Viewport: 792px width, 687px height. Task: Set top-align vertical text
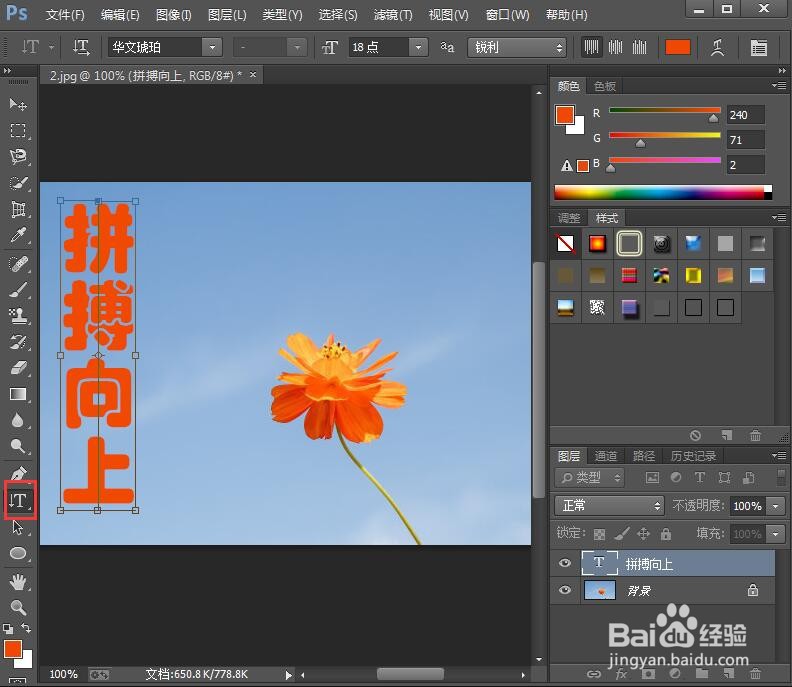591,47
